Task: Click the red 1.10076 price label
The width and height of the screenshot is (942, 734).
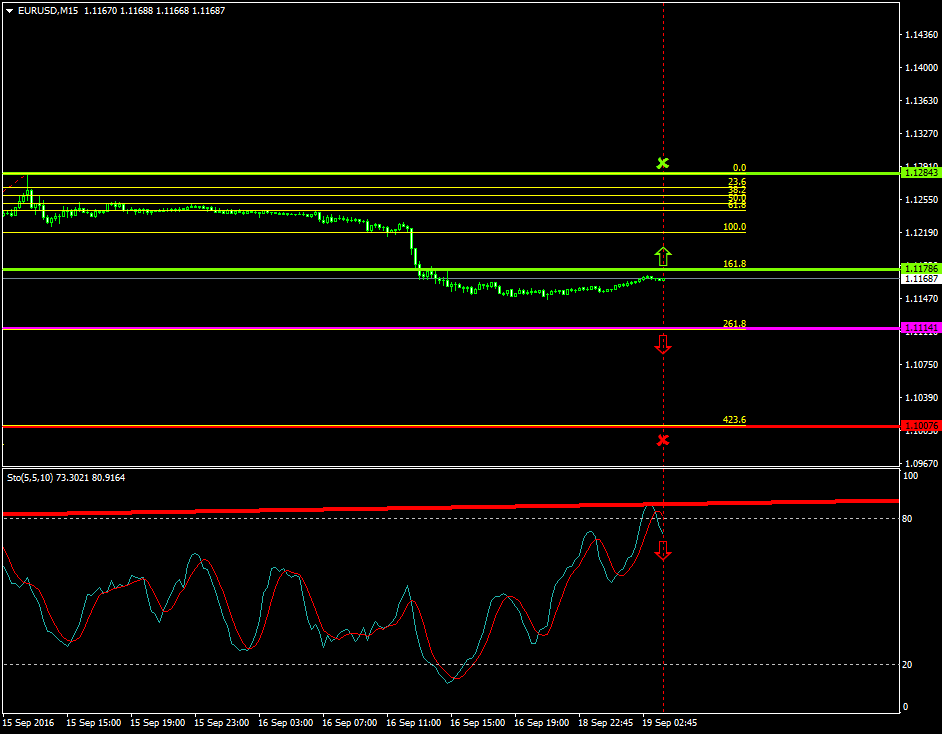Action: click(x=920, y=426)
